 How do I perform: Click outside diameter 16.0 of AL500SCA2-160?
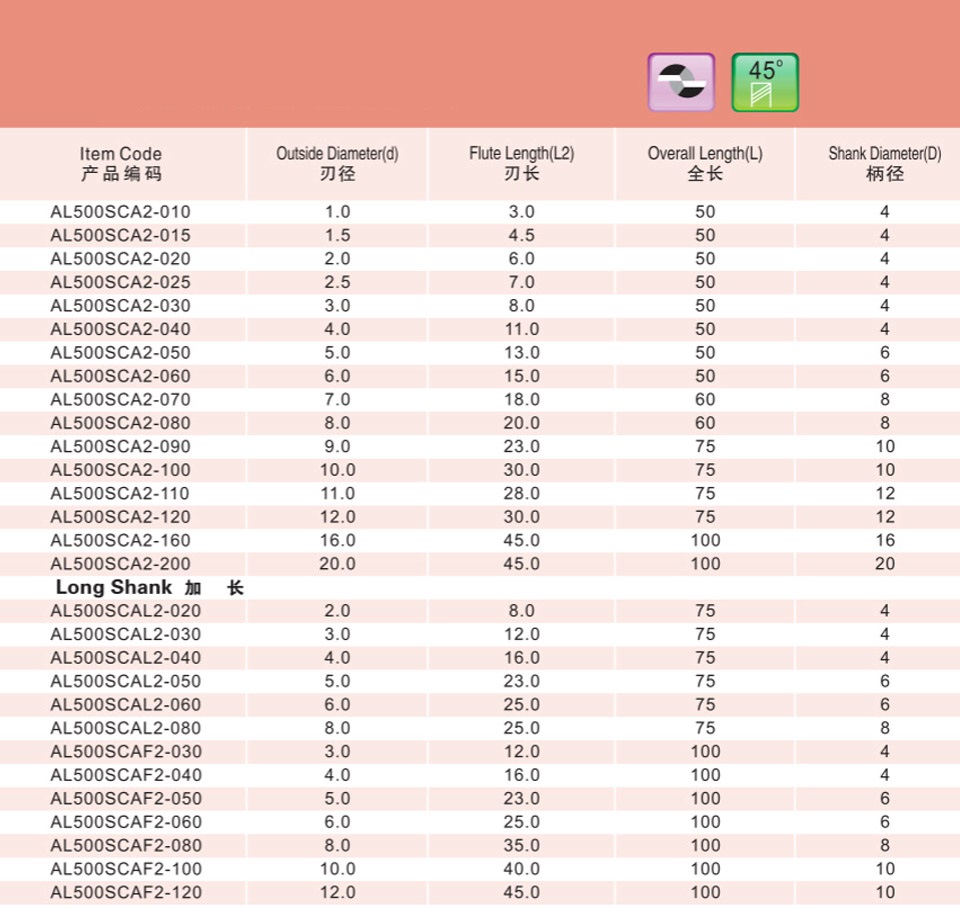337,541
